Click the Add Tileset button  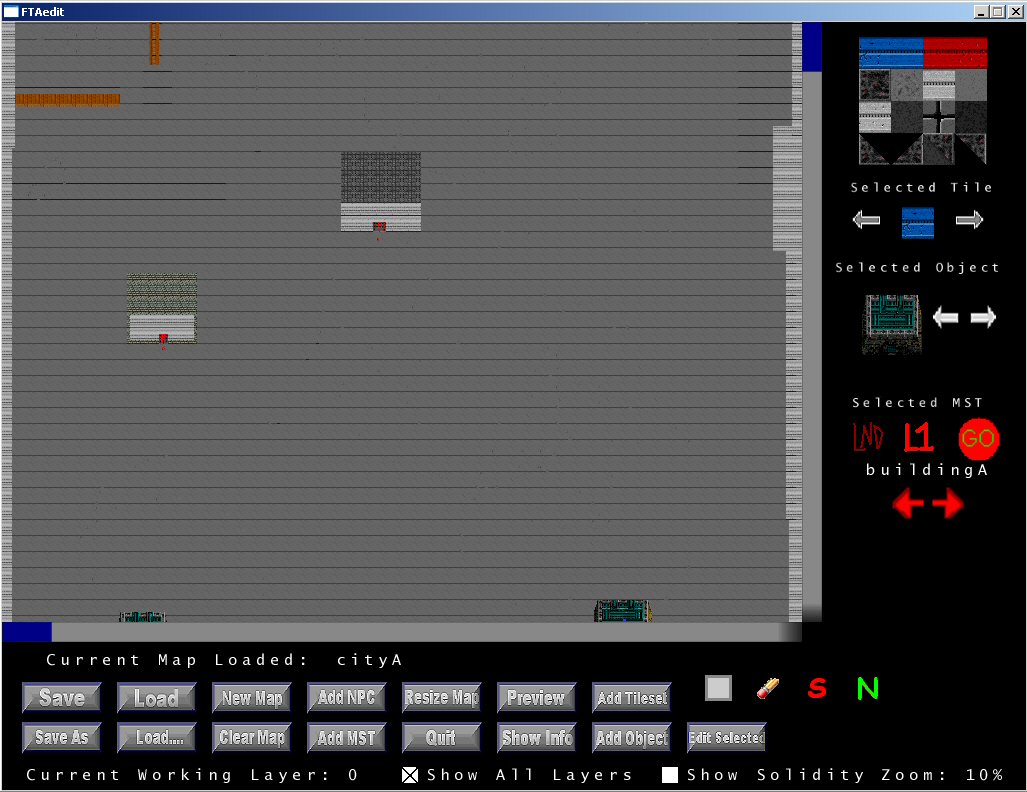(x=631, y=698)
